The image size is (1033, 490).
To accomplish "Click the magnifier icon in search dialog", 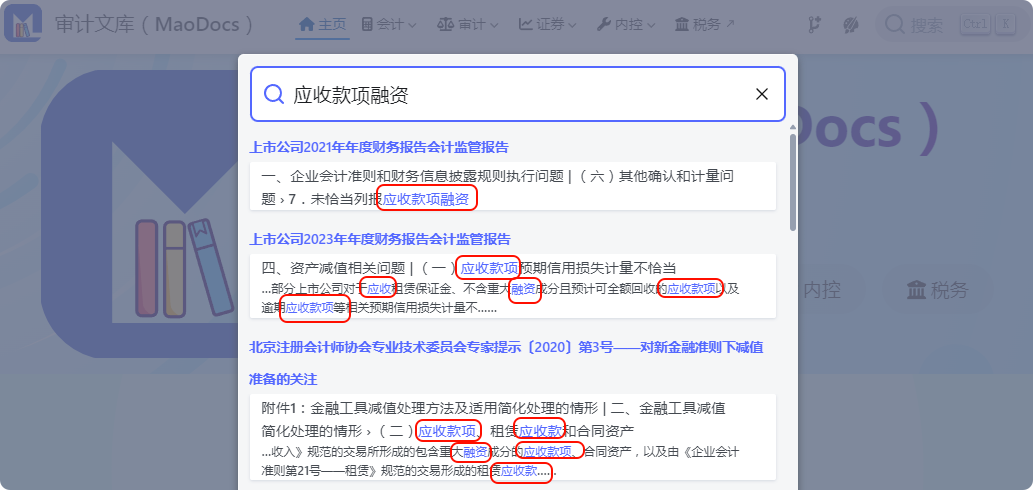I will pyautogui.click(x=273, y=94).
